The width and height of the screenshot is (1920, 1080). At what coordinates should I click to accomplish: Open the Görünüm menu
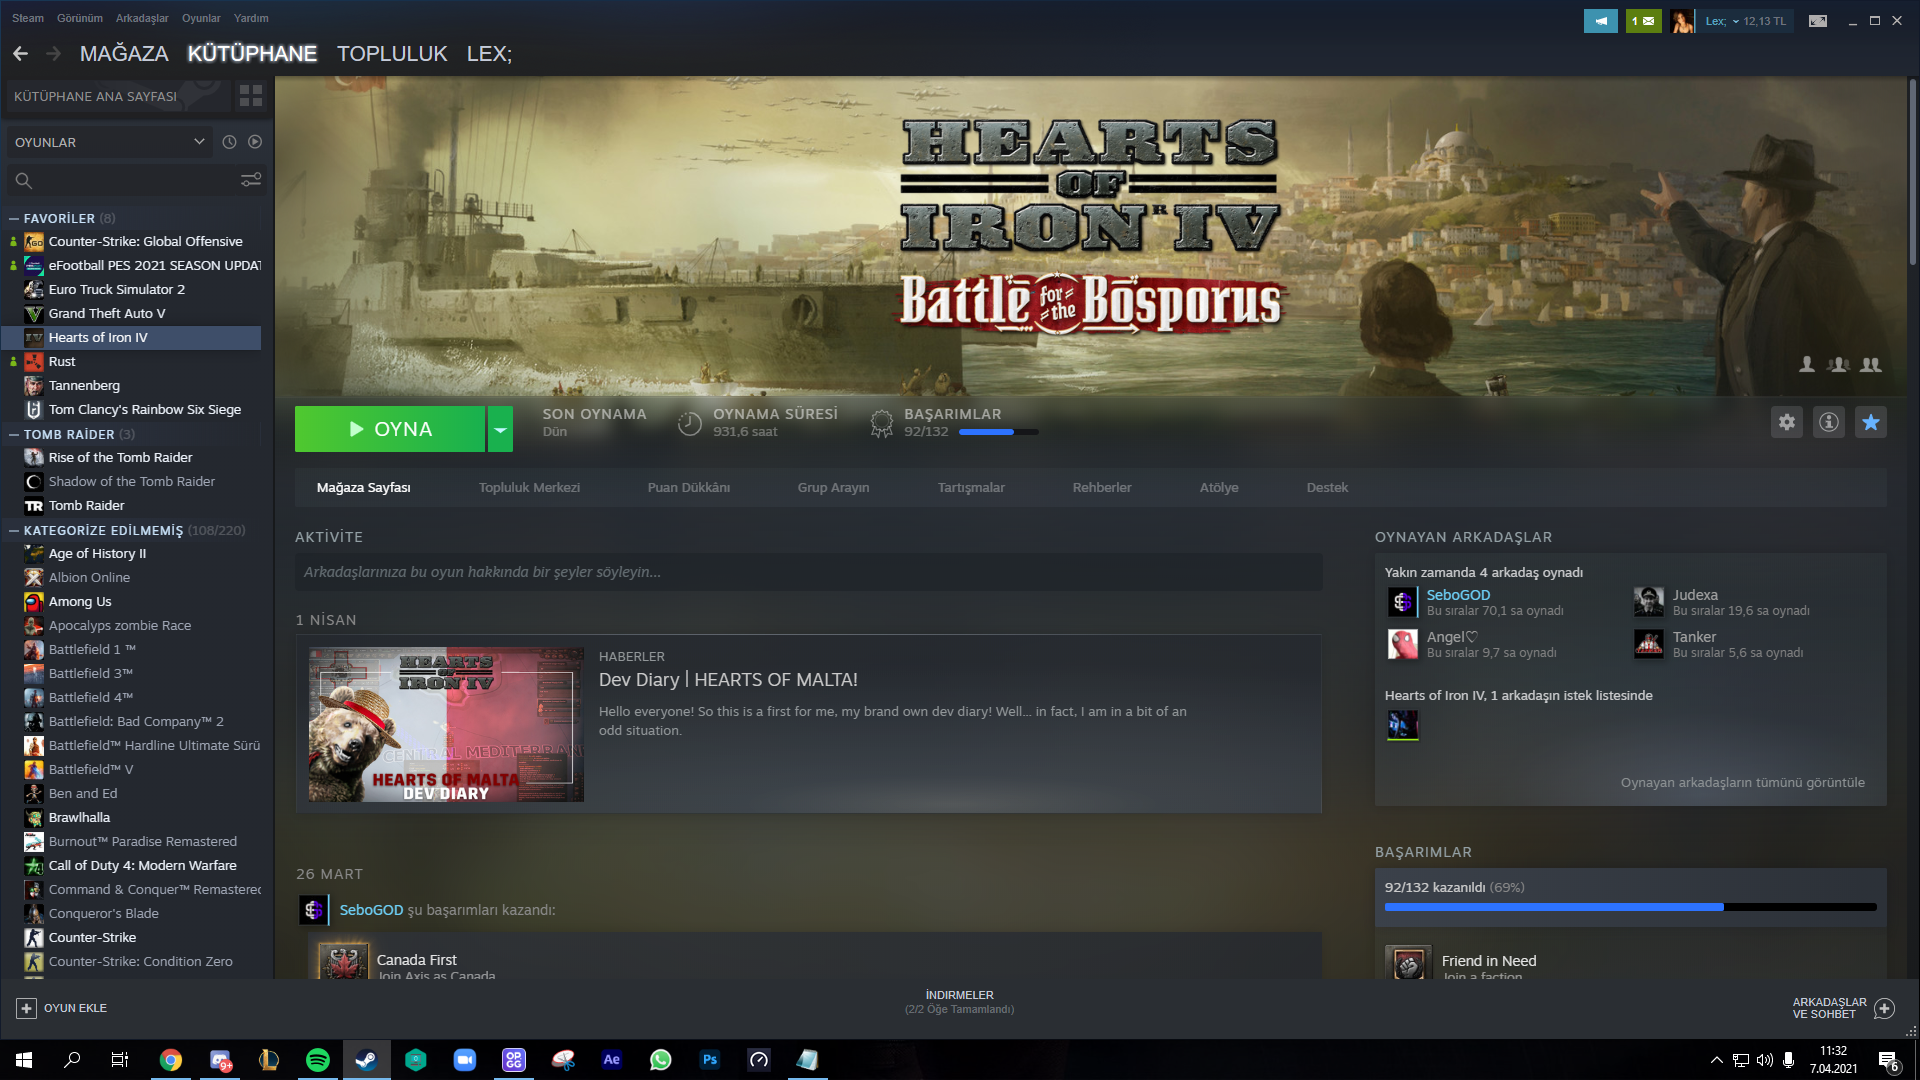(80, 18)
